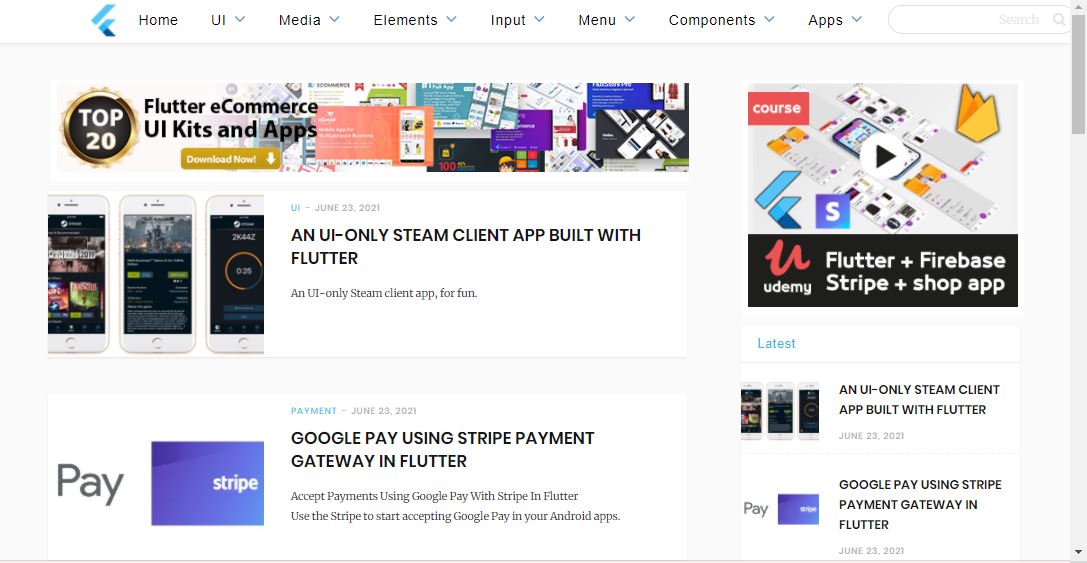The height and width of the screenshot is (563, 1087).
Task: Click the UI category tag on Steam article
Action: [296, 208]
